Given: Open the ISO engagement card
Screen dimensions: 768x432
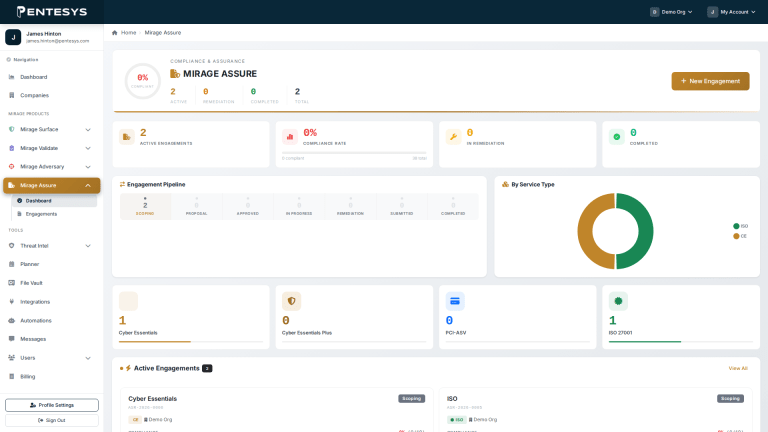Looking at the screenshot, I should (596, 410).
